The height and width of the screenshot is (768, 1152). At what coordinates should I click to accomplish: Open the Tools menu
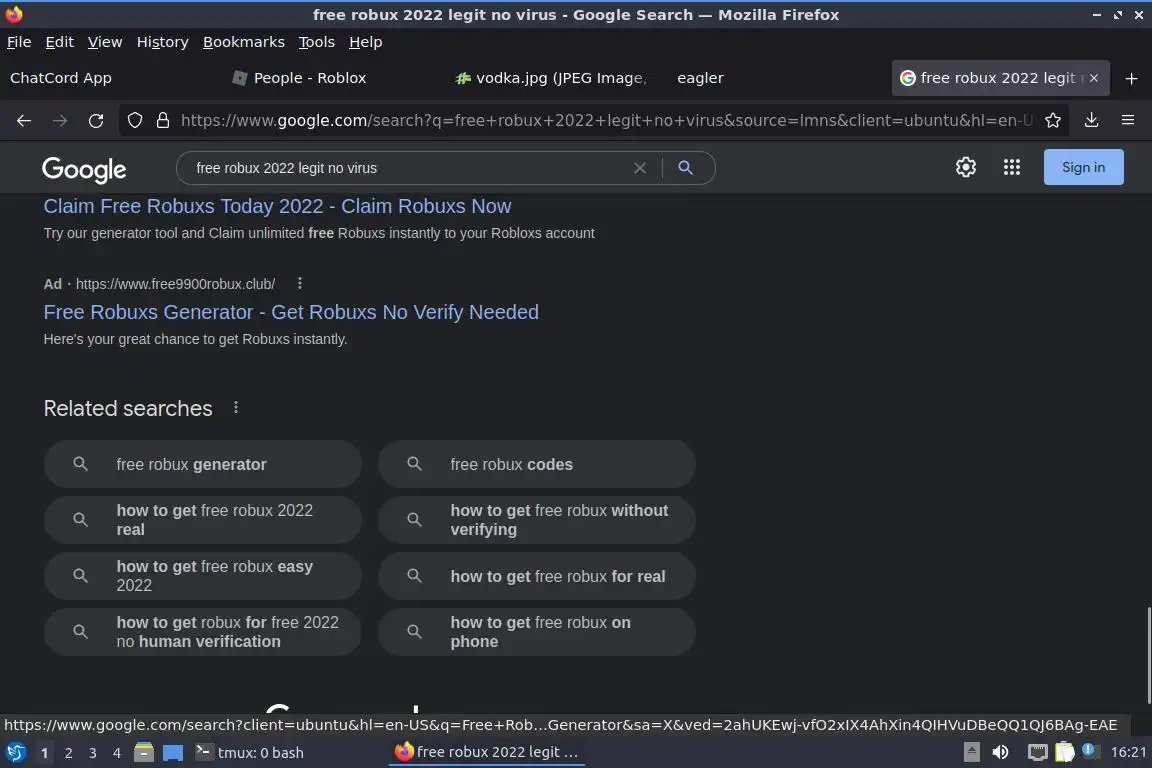click(x=317, y=42)
